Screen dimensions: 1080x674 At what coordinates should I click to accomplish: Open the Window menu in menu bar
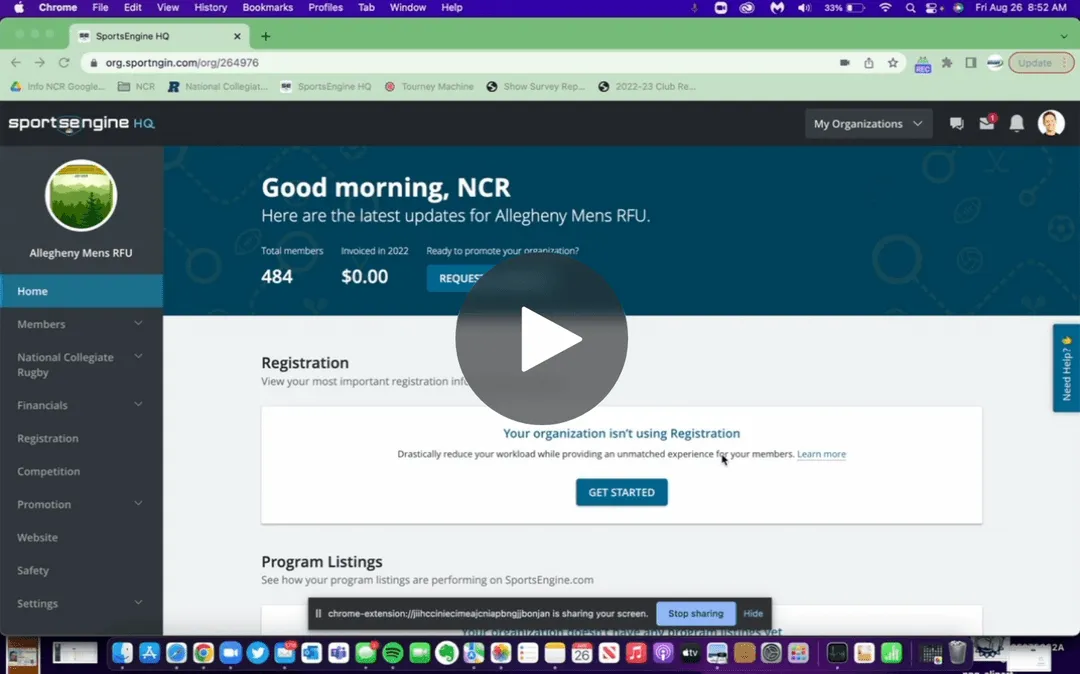point(408,8)
